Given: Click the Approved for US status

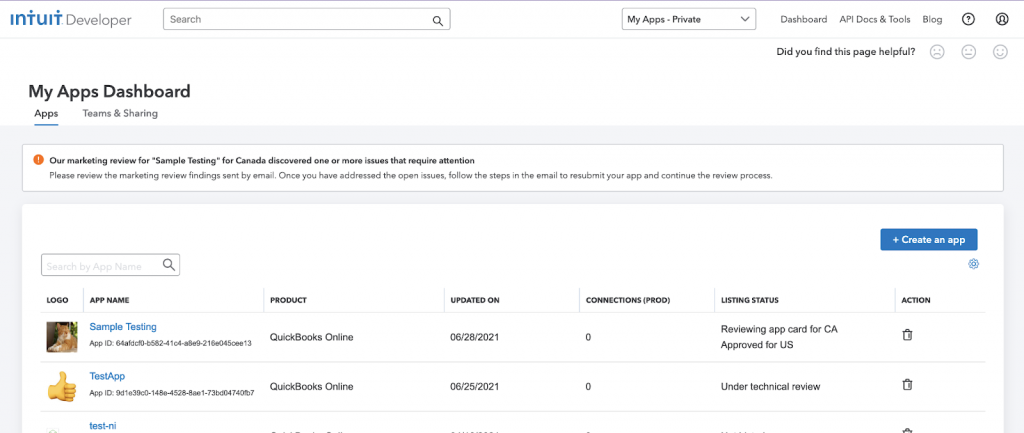Looking at the screenshot, I should (757, 345).
